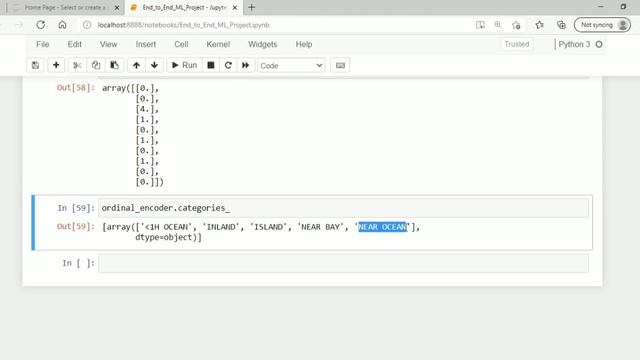Open browser Collections icon
Image resolution: width=640 pixels, height=360 pixels.
pos(561,25)
